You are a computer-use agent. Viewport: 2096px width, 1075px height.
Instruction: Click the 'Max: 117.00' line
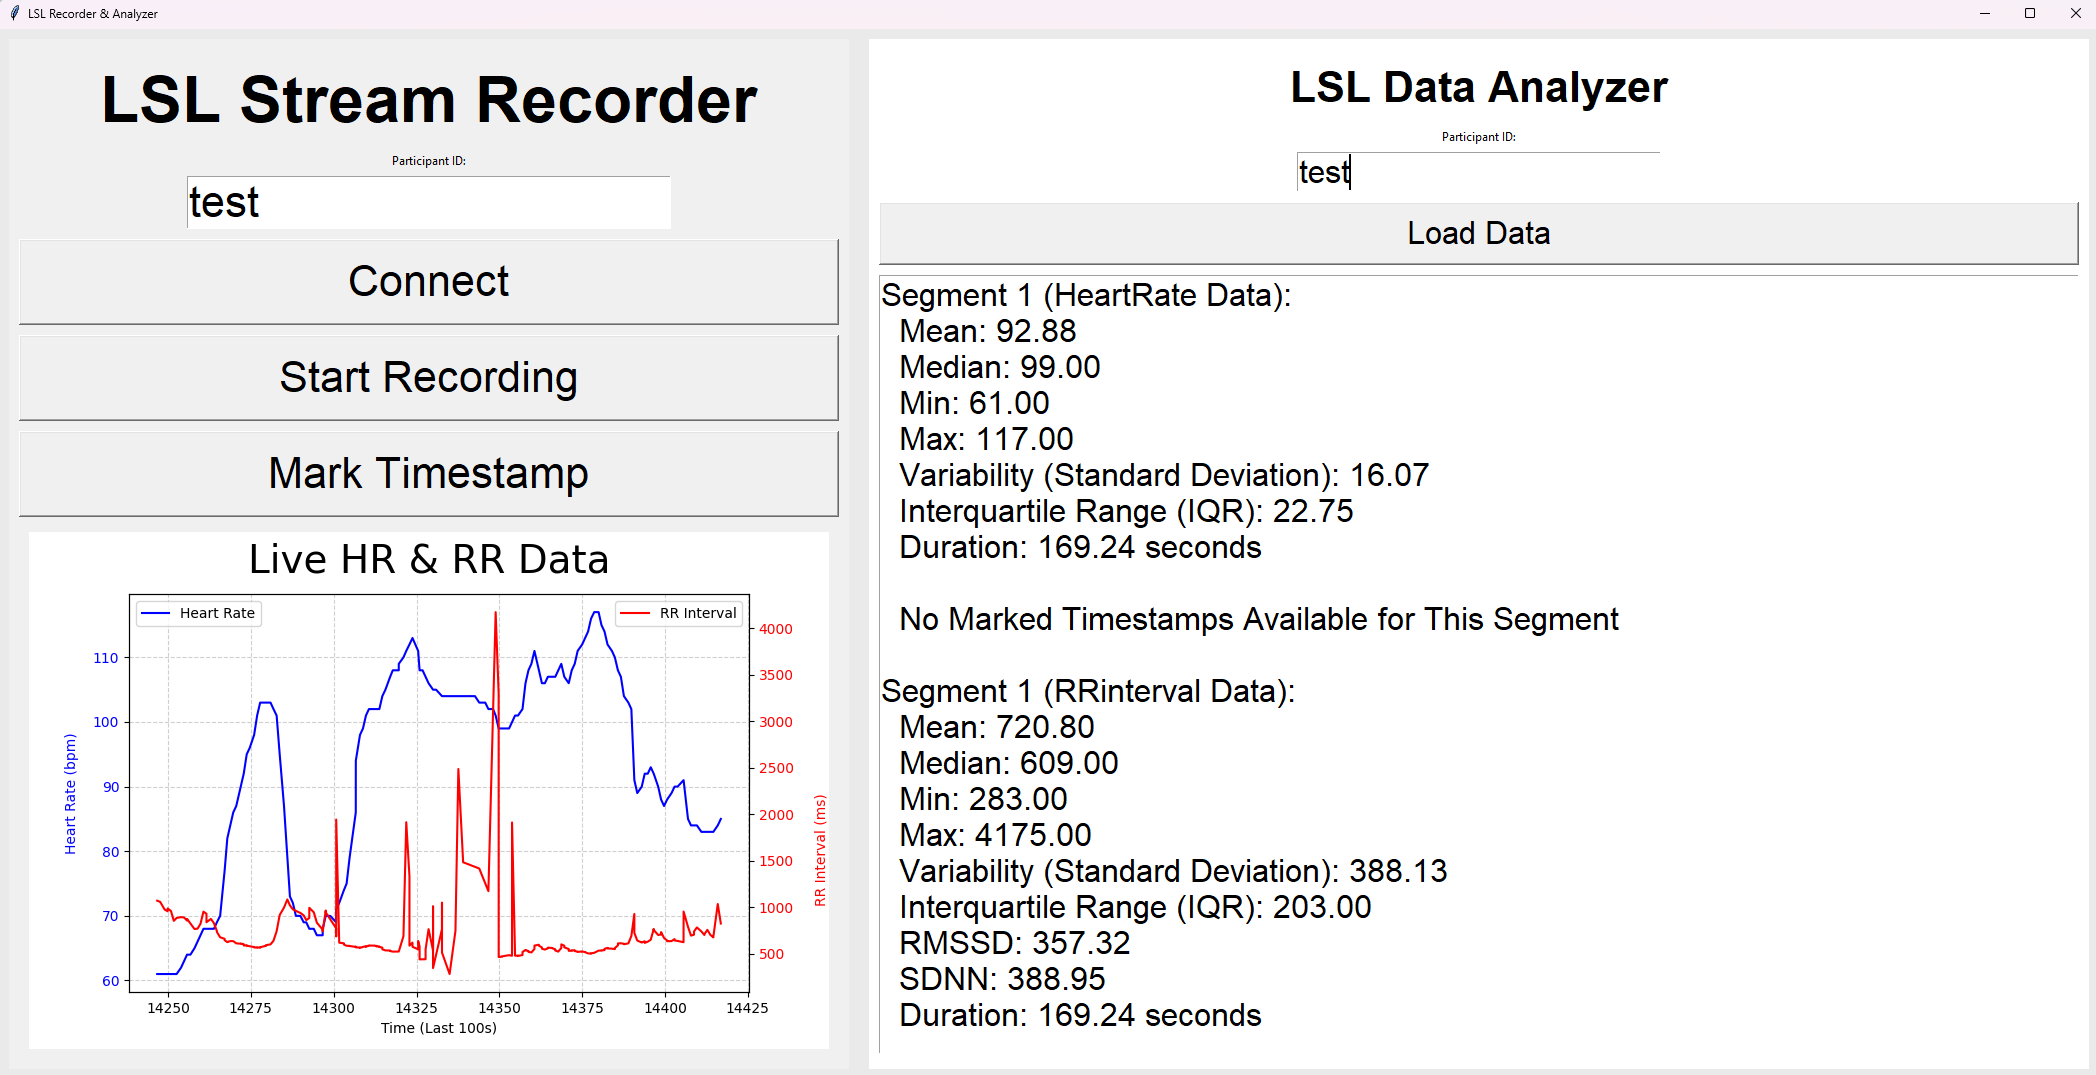pos(987,439)
